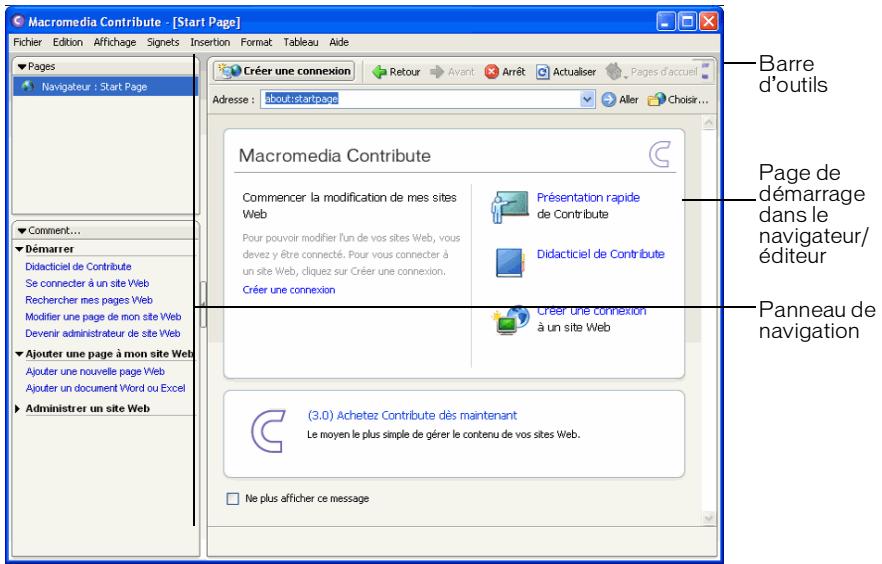This screenshot has height=564, width=882.
Task: Click the Aller go button icon
Action: pos(609,100)
